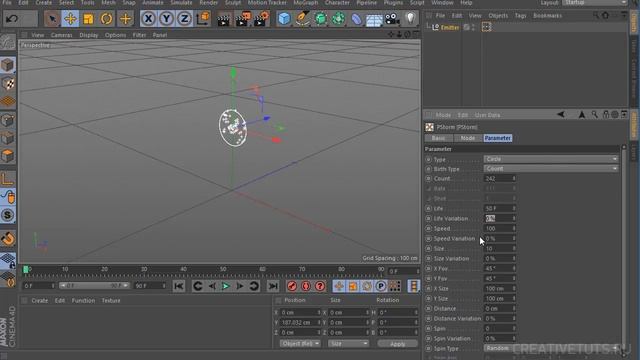This screenshot has width=640, height=360.
Task: Toggle the Parameter P keyframe option
Action: pyautogui.click(x=381, y=286)
